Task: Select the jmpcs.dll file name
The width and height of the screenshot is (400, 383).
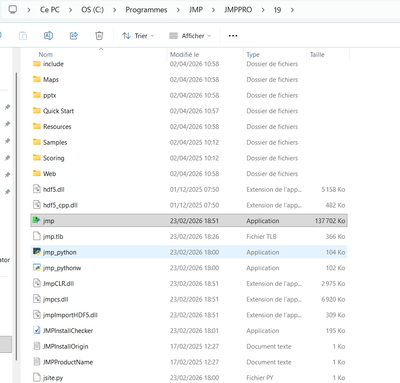Action: (x=55, y=299)
